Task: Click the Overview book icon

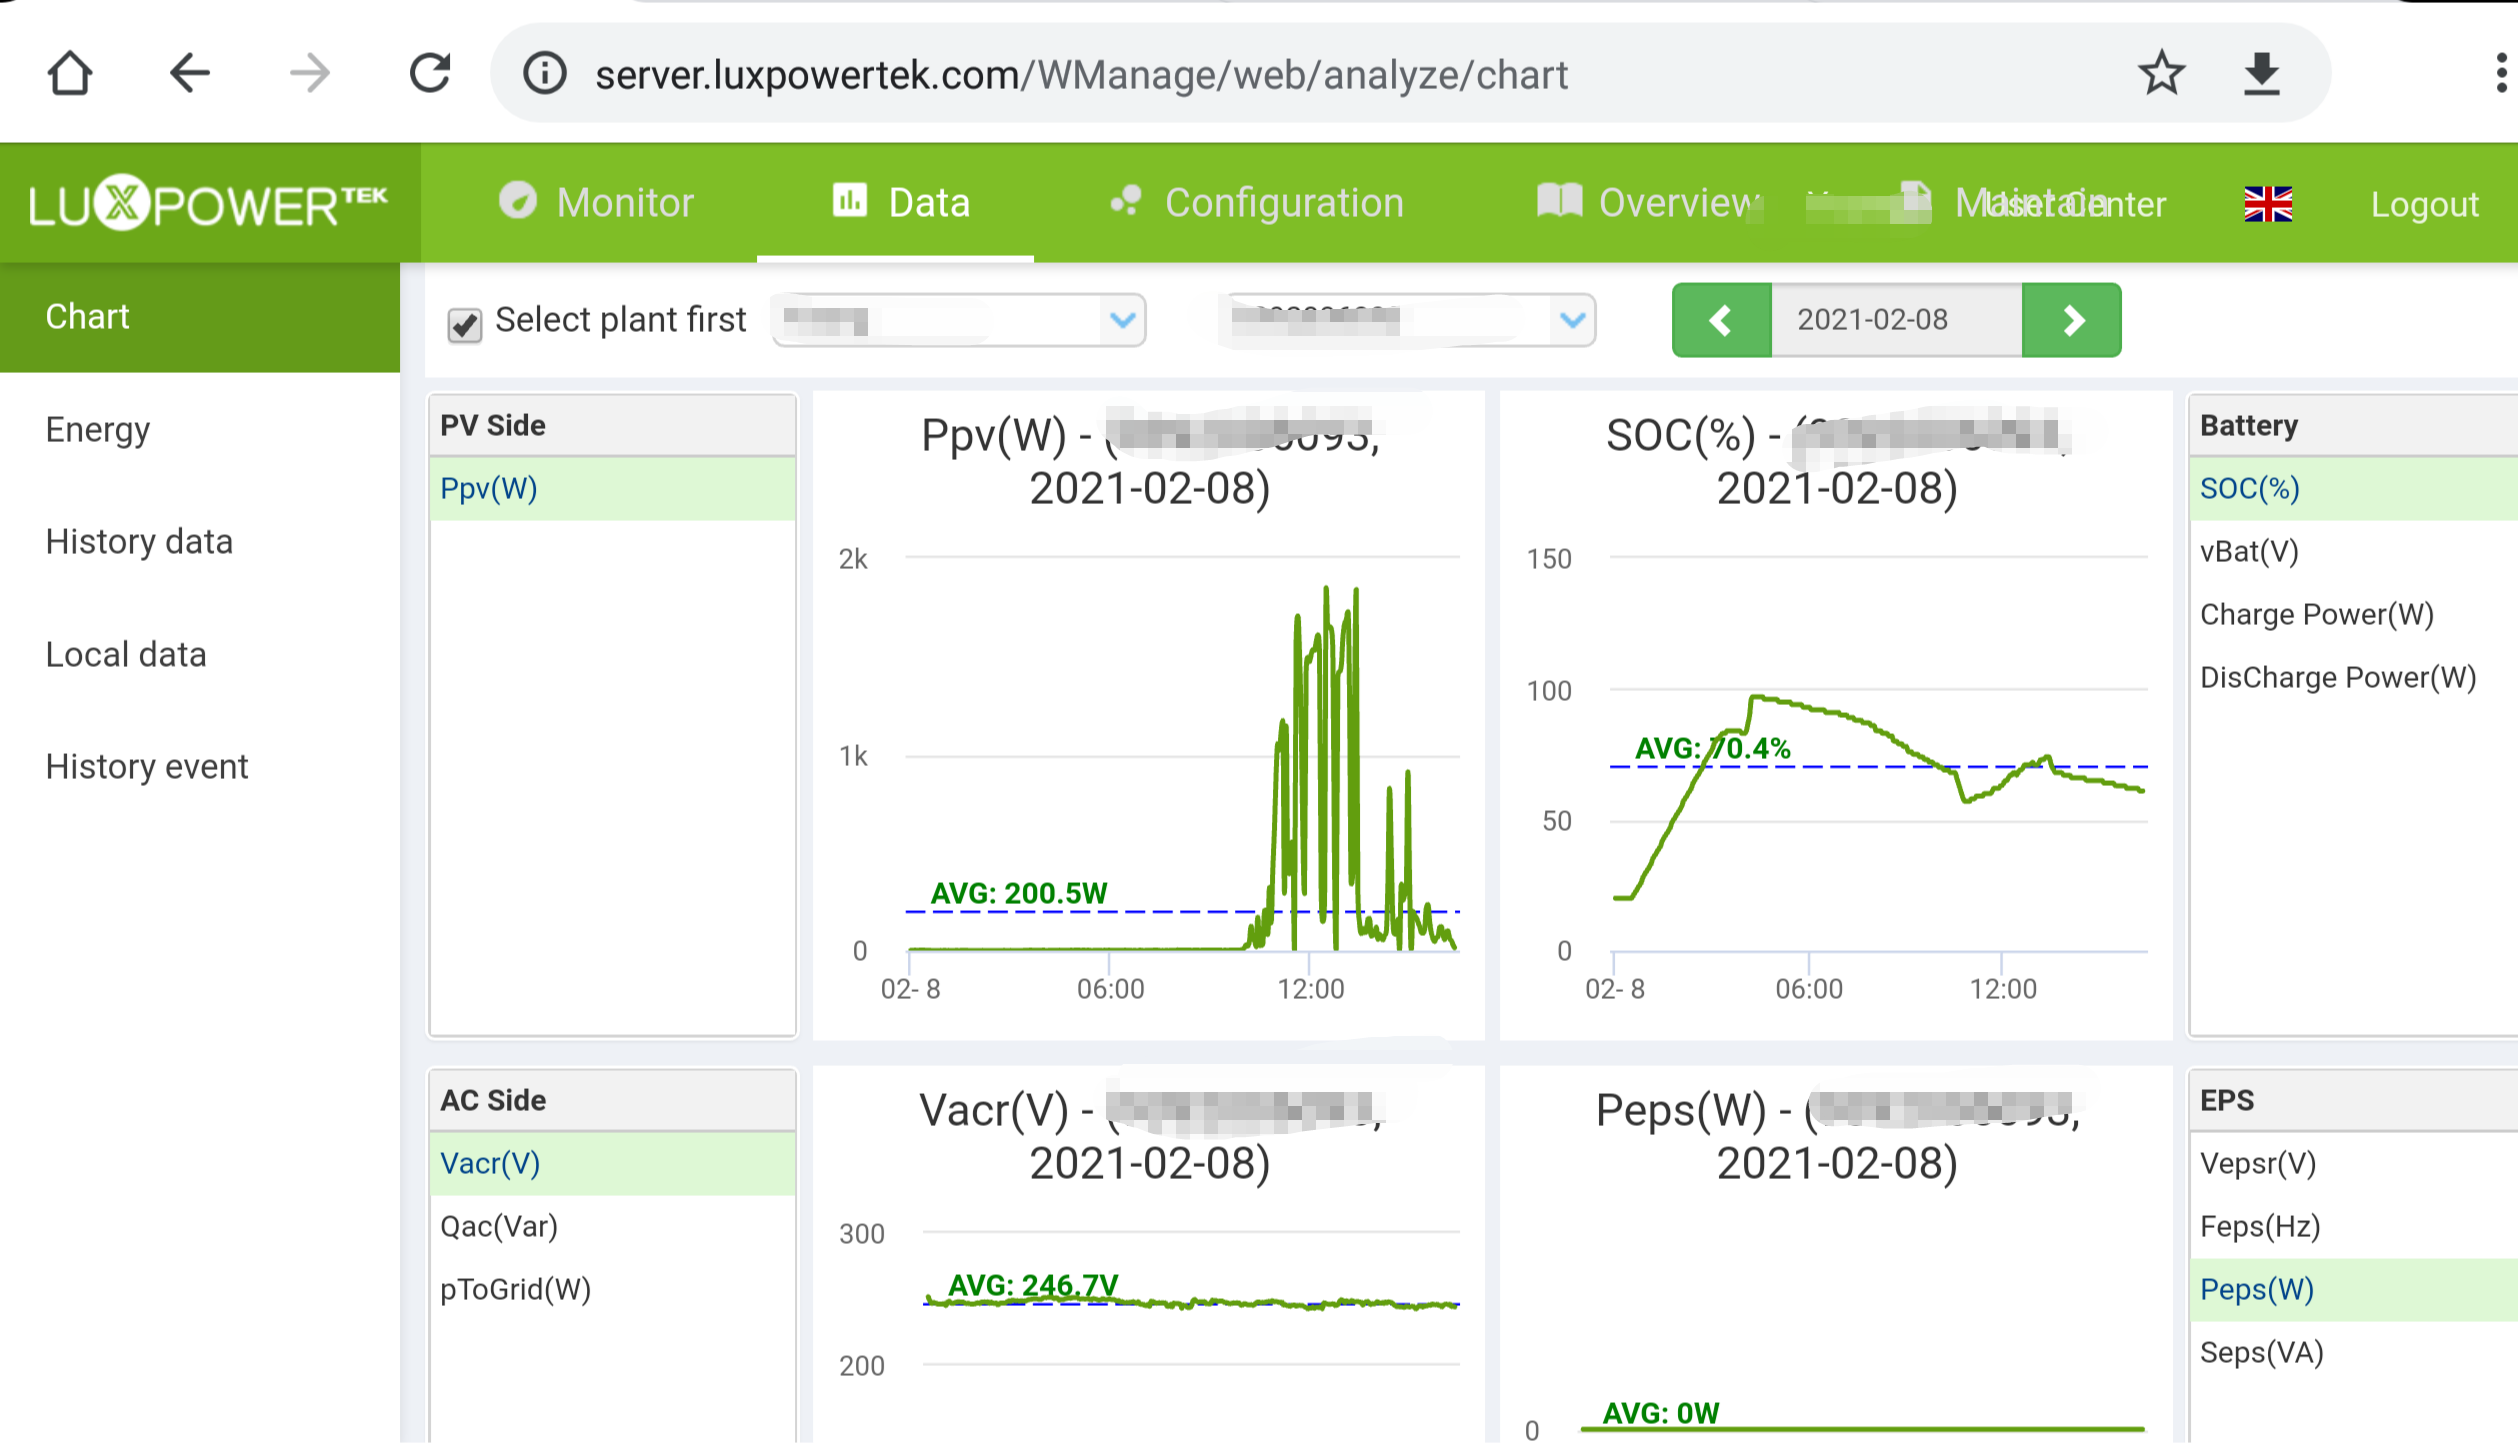Action: click(1559, 201)
